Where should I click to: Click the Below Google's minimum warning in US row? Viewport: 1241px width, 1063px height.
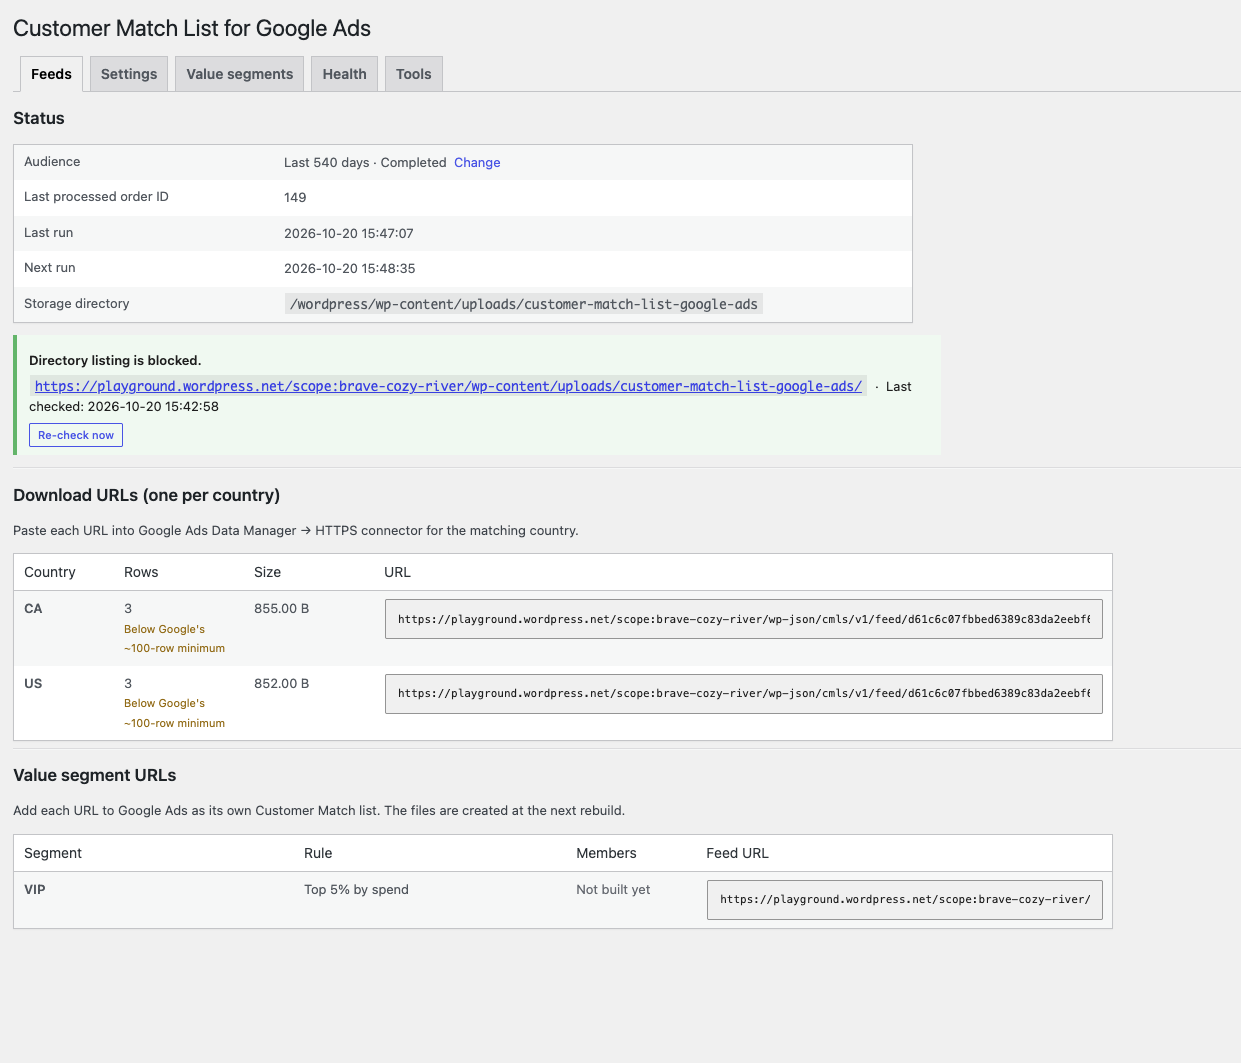coord(174,713)
